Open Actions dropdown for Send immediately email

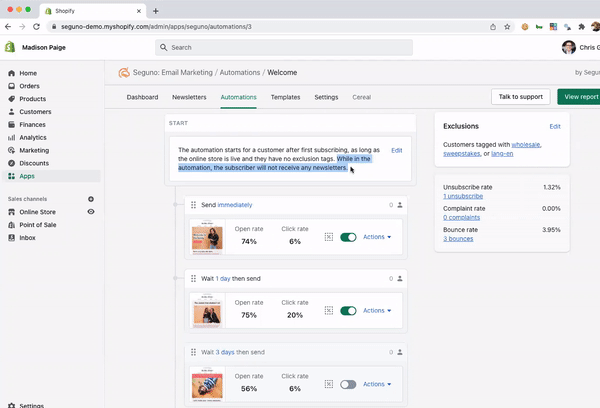377,238
